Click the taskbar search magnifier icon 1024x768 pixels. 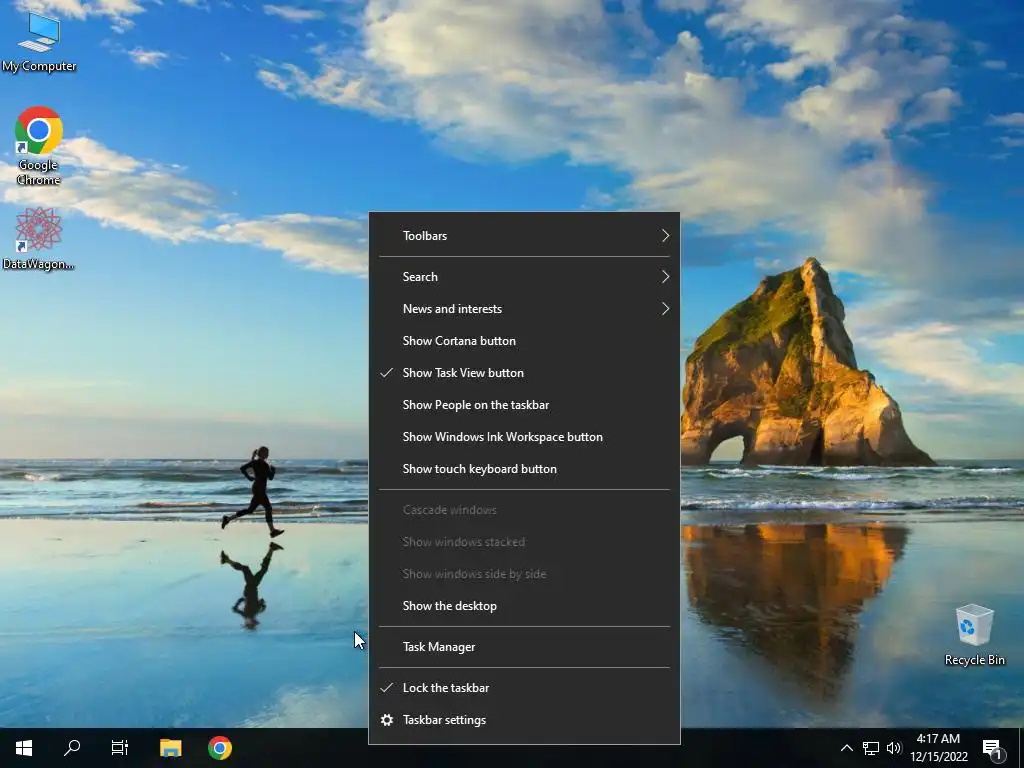click(72, 748)
